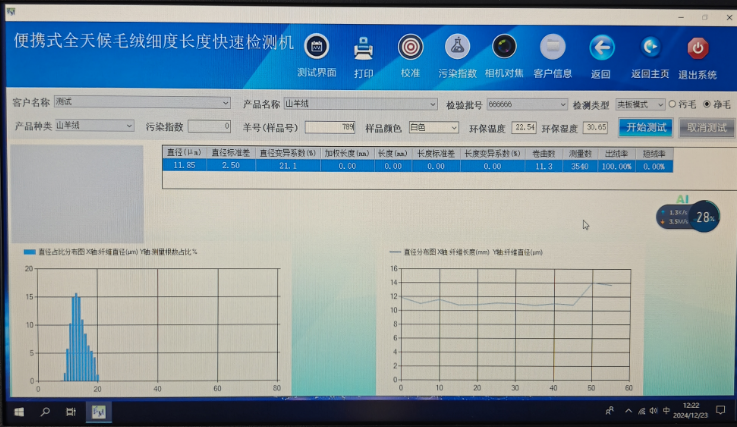Click the 羊号(样品号) input field
The height and width of the screenshot is (427, 737).
pyautogui.click(x=330, y=127)
